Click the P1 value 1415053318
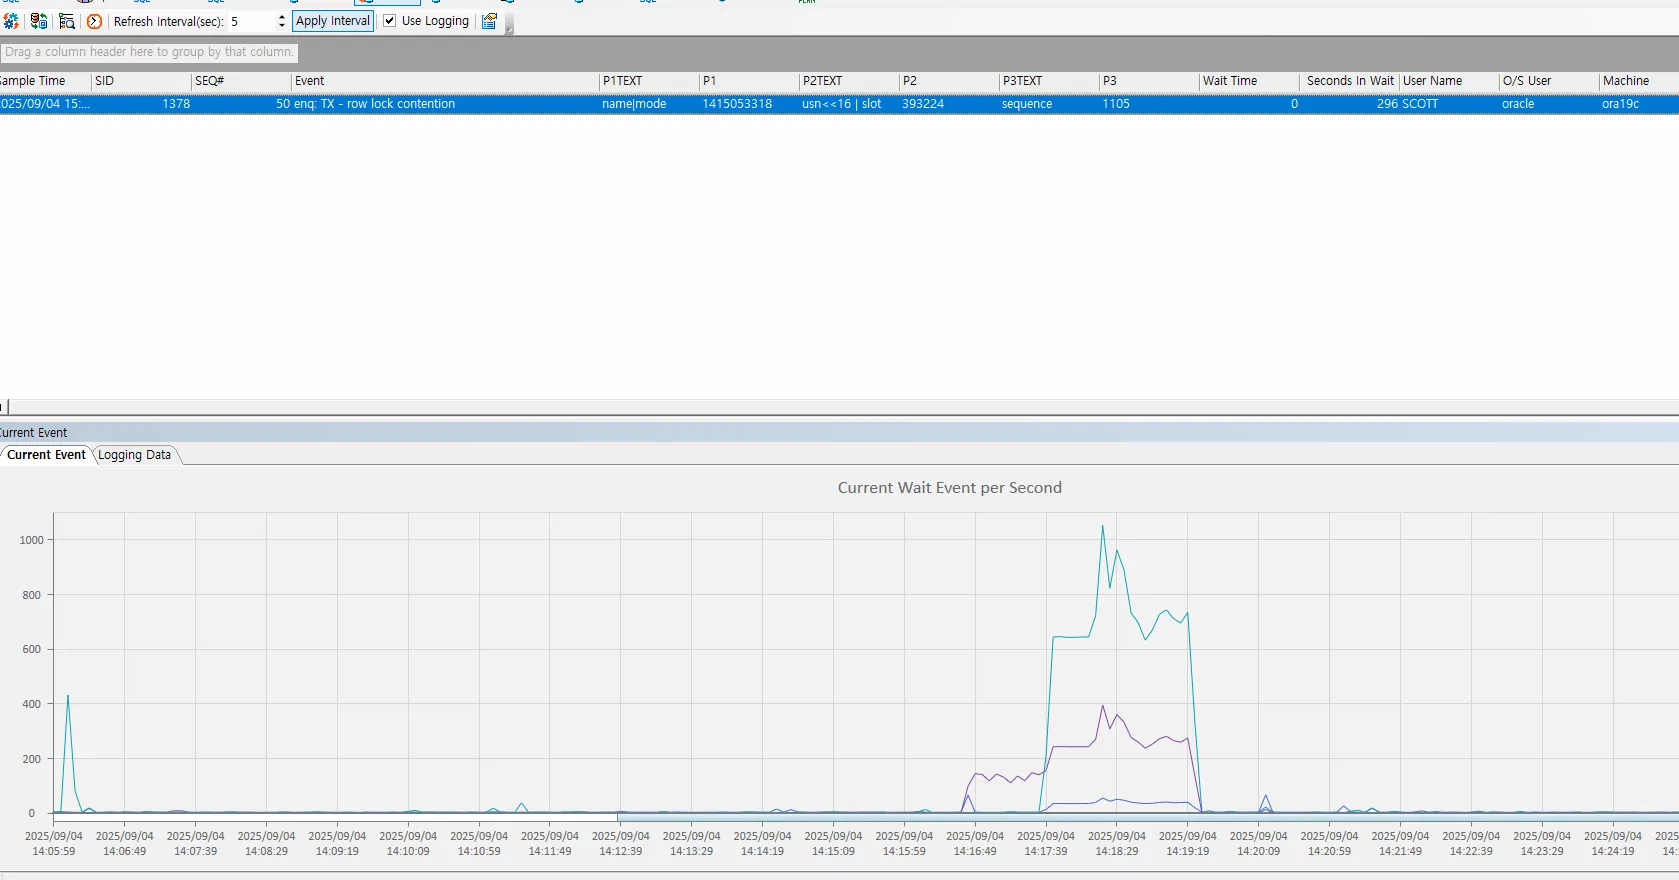The height and width of the screenshot is (880, 1679). tap(737, 104)
